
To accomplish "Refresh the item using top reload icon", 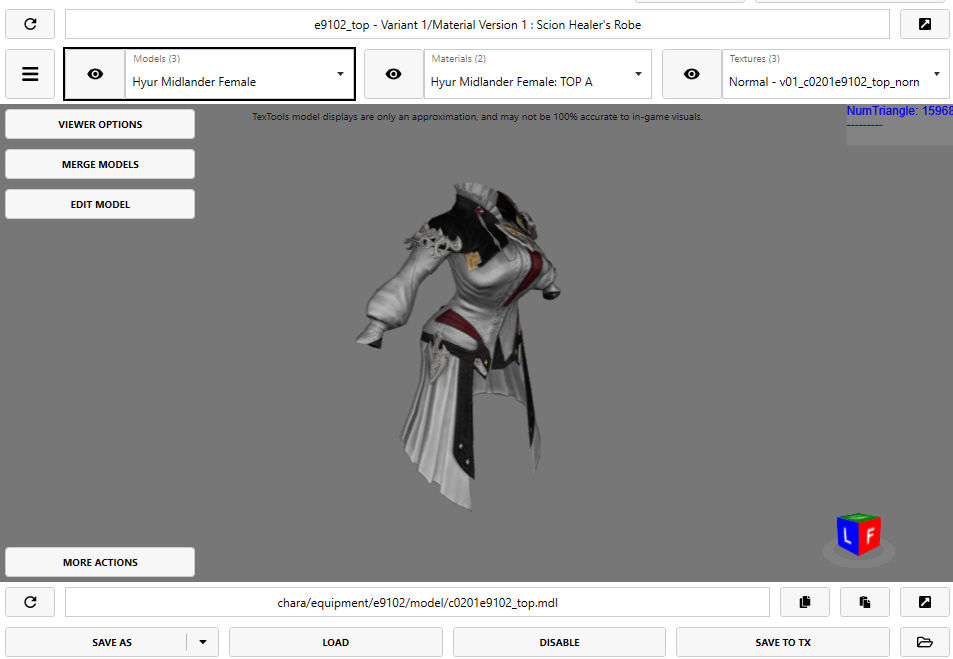I will [30, 24].
